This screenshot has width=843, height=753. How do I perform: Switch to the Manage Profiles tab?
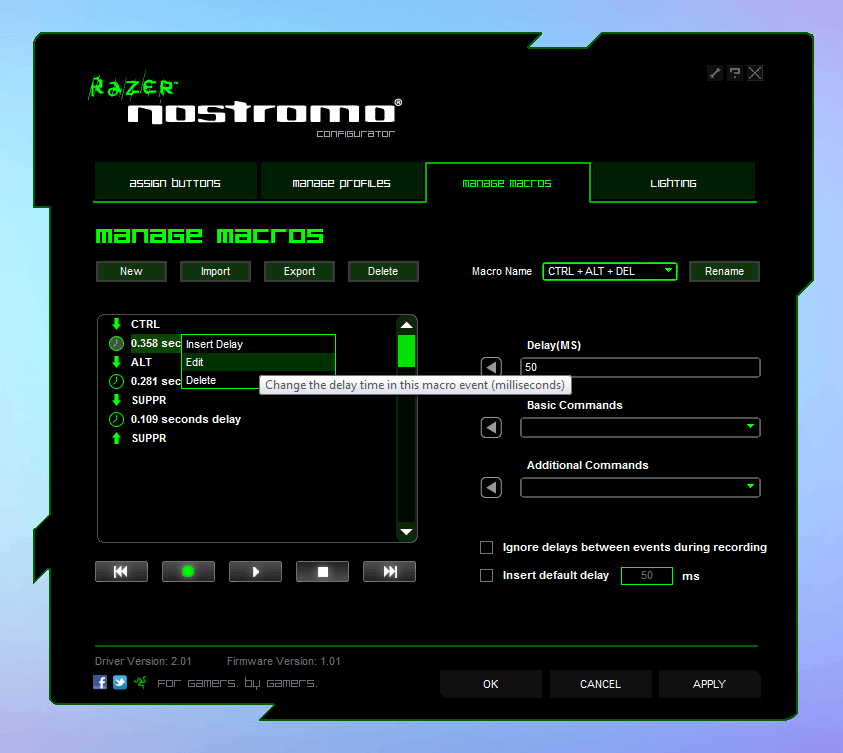341,183
